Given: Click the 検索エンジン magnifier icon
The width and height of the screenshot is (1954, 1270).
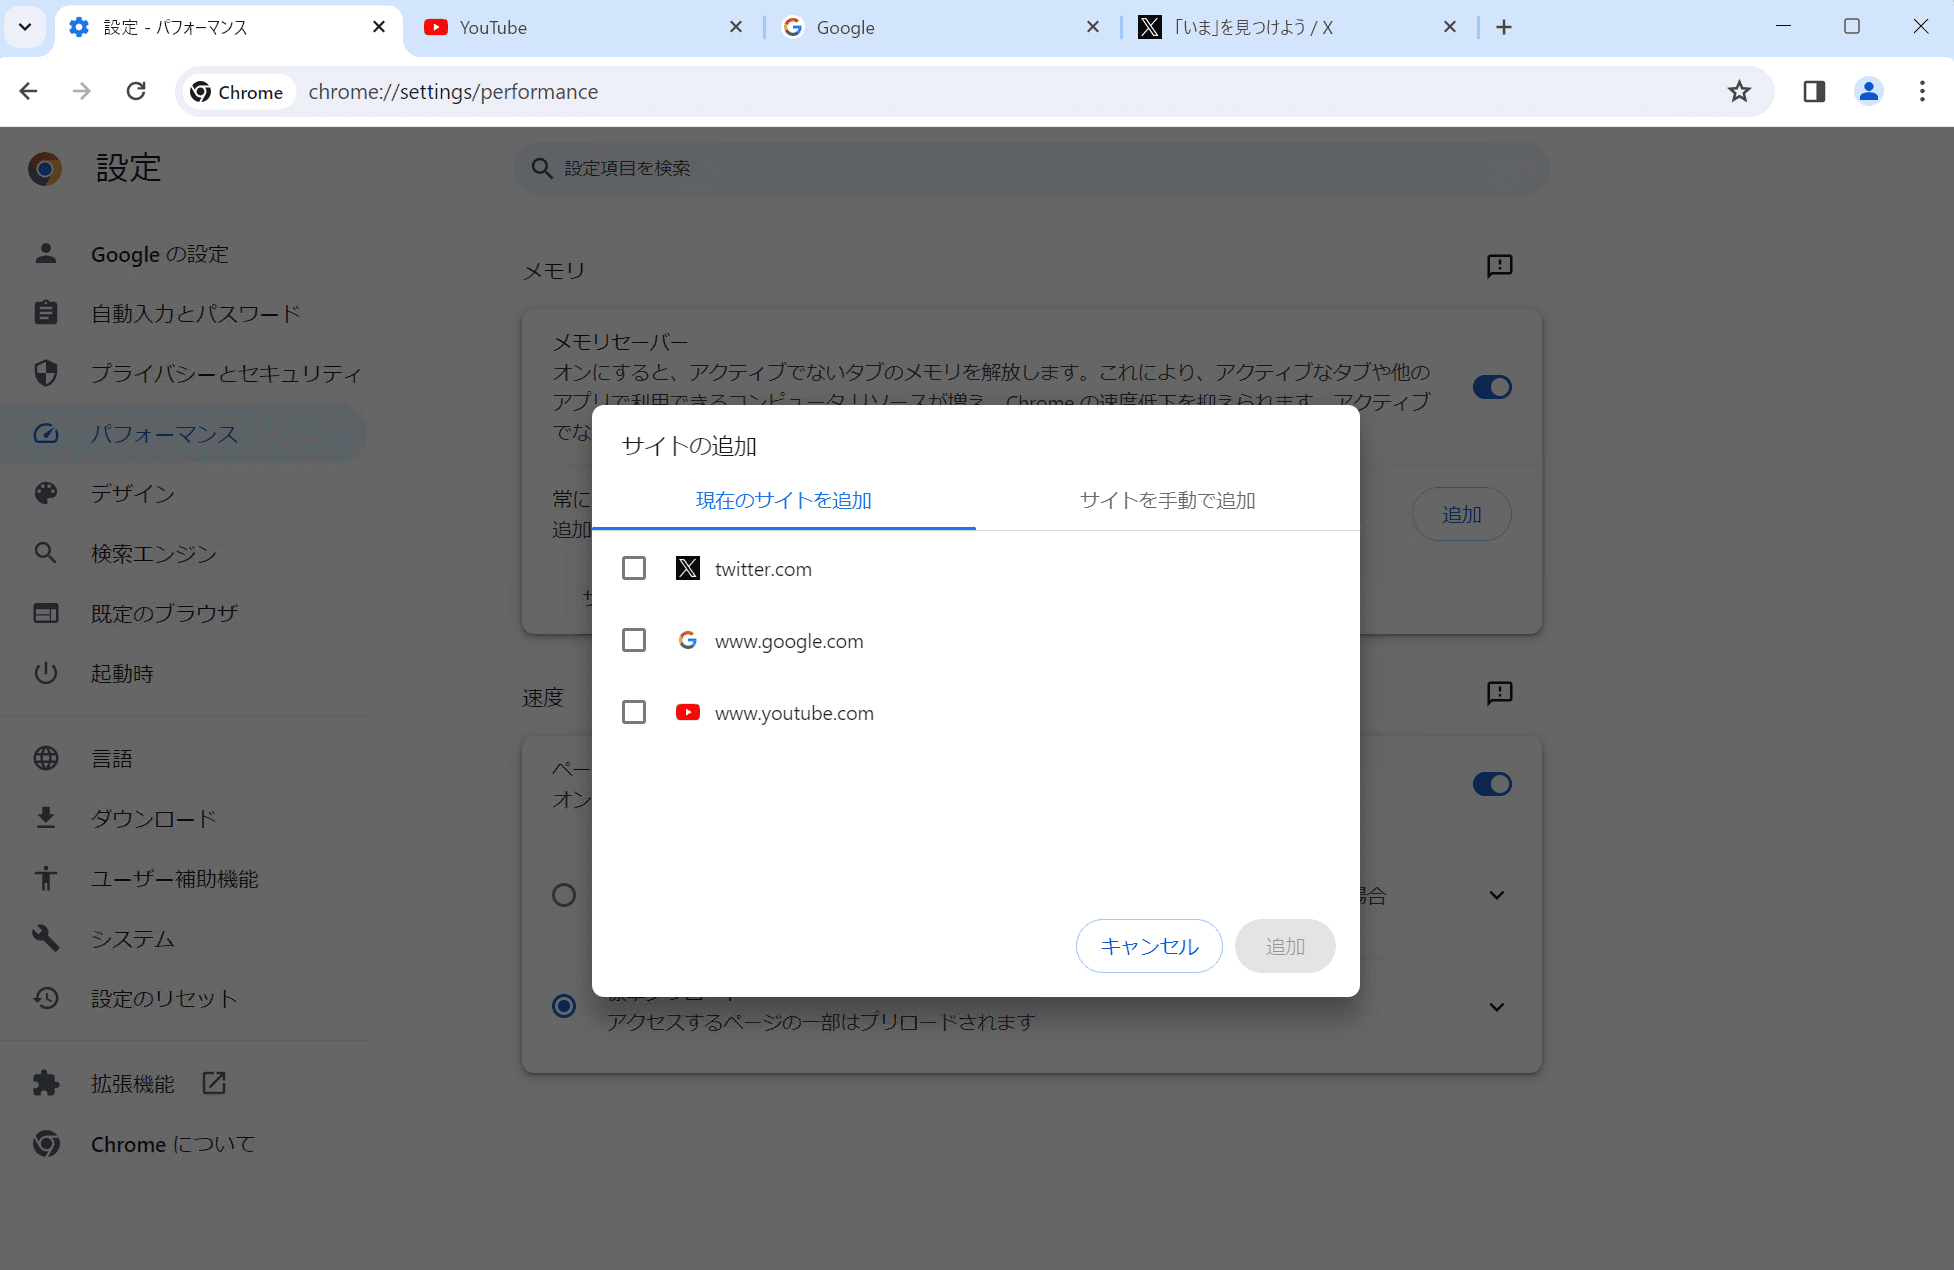Looking at the screenshot, I should pos(46,553).
